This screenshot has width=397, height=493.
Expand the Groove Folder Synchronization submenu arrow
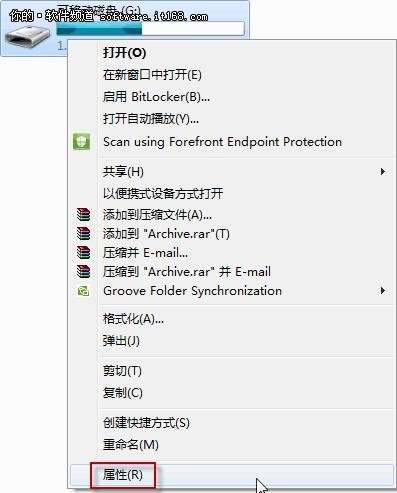tap(383, 291)
